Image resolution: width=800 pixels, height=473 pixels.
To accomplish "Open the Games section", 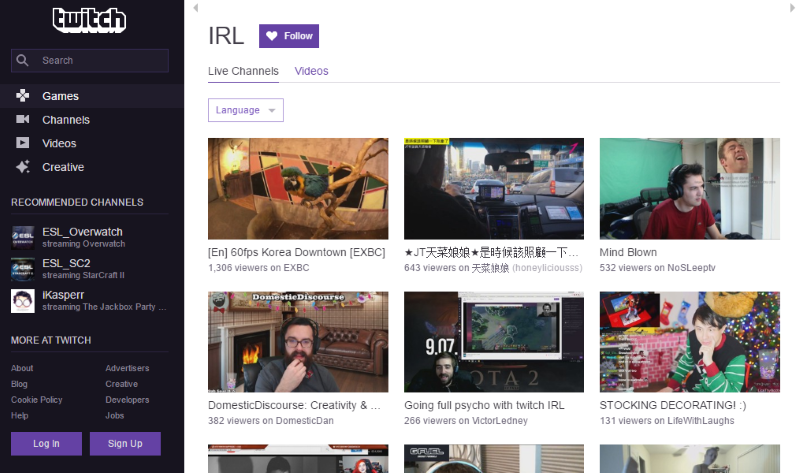I will pos(92,96).
